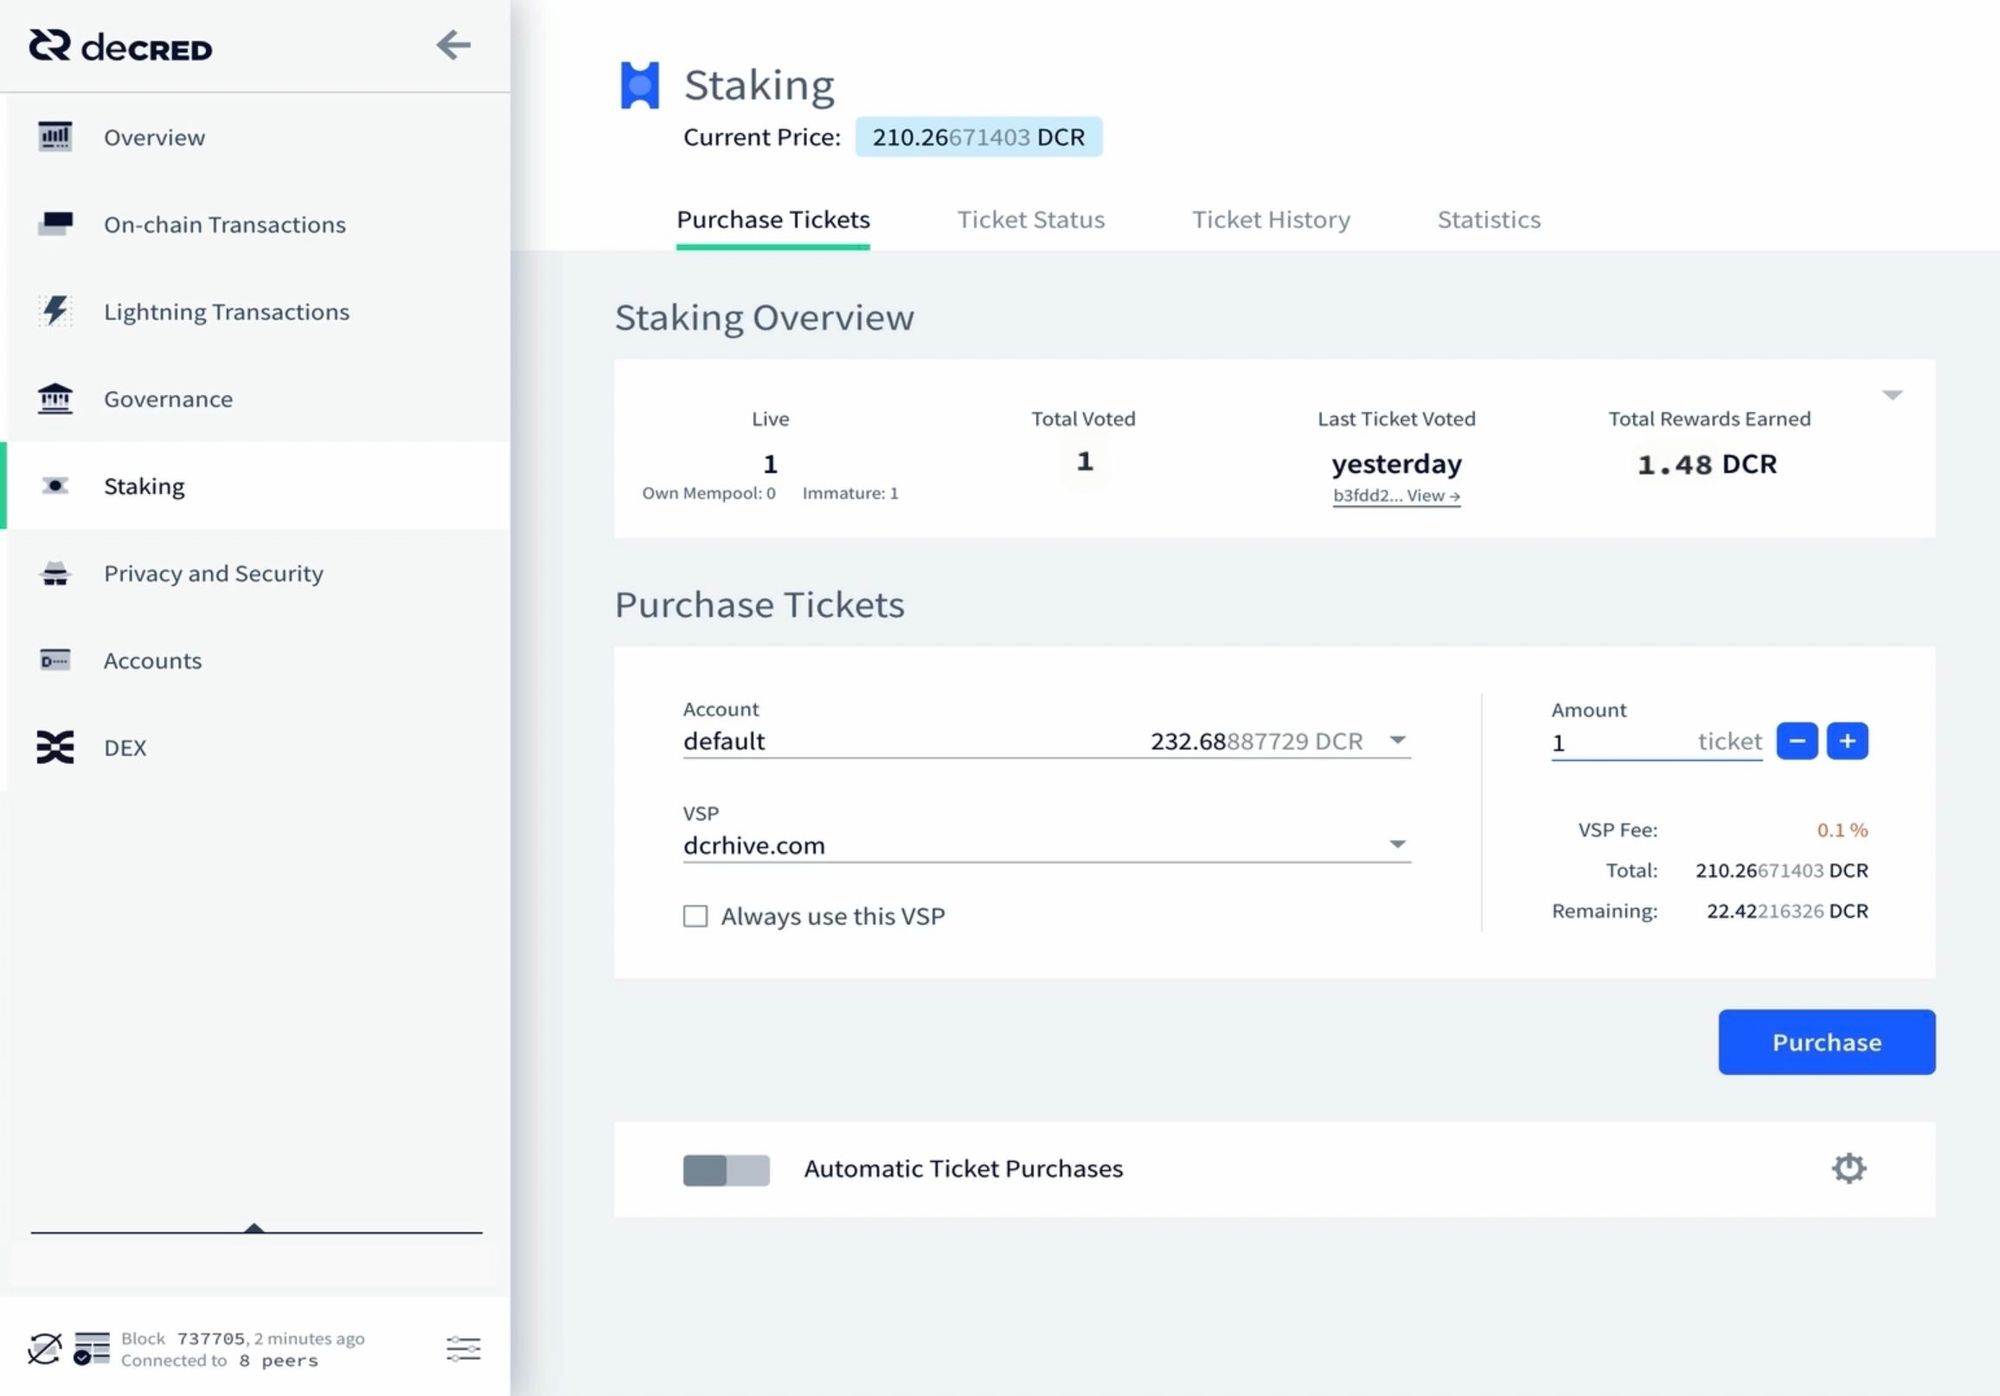This screenshot has height=1396, width=2000.
Task: Open the Statistics tab
Action: point(1488,220)
